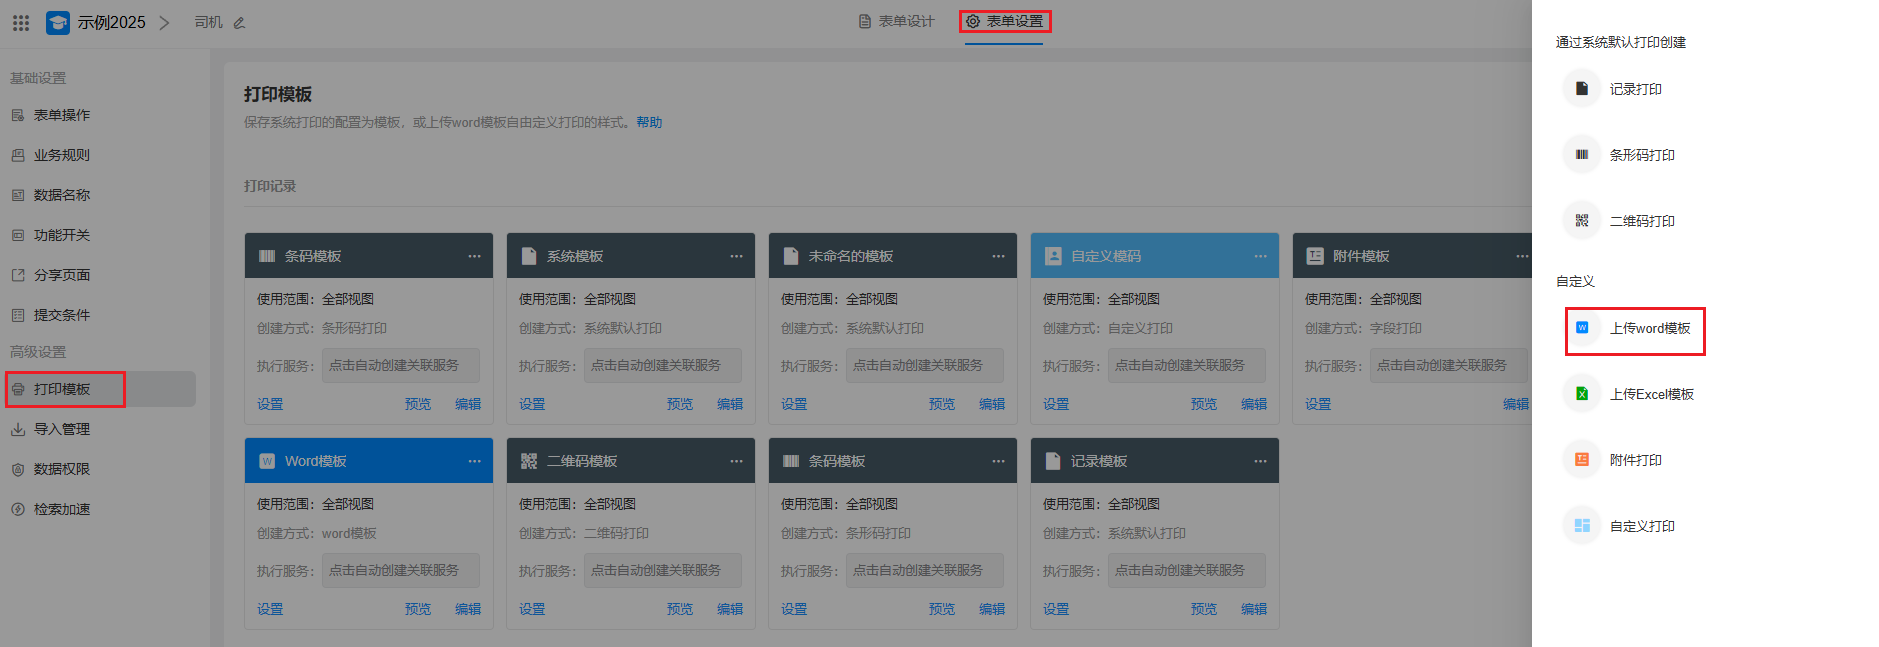
Task: Click 执行服务 field on 自定义模码 card
Action: 1186,366
